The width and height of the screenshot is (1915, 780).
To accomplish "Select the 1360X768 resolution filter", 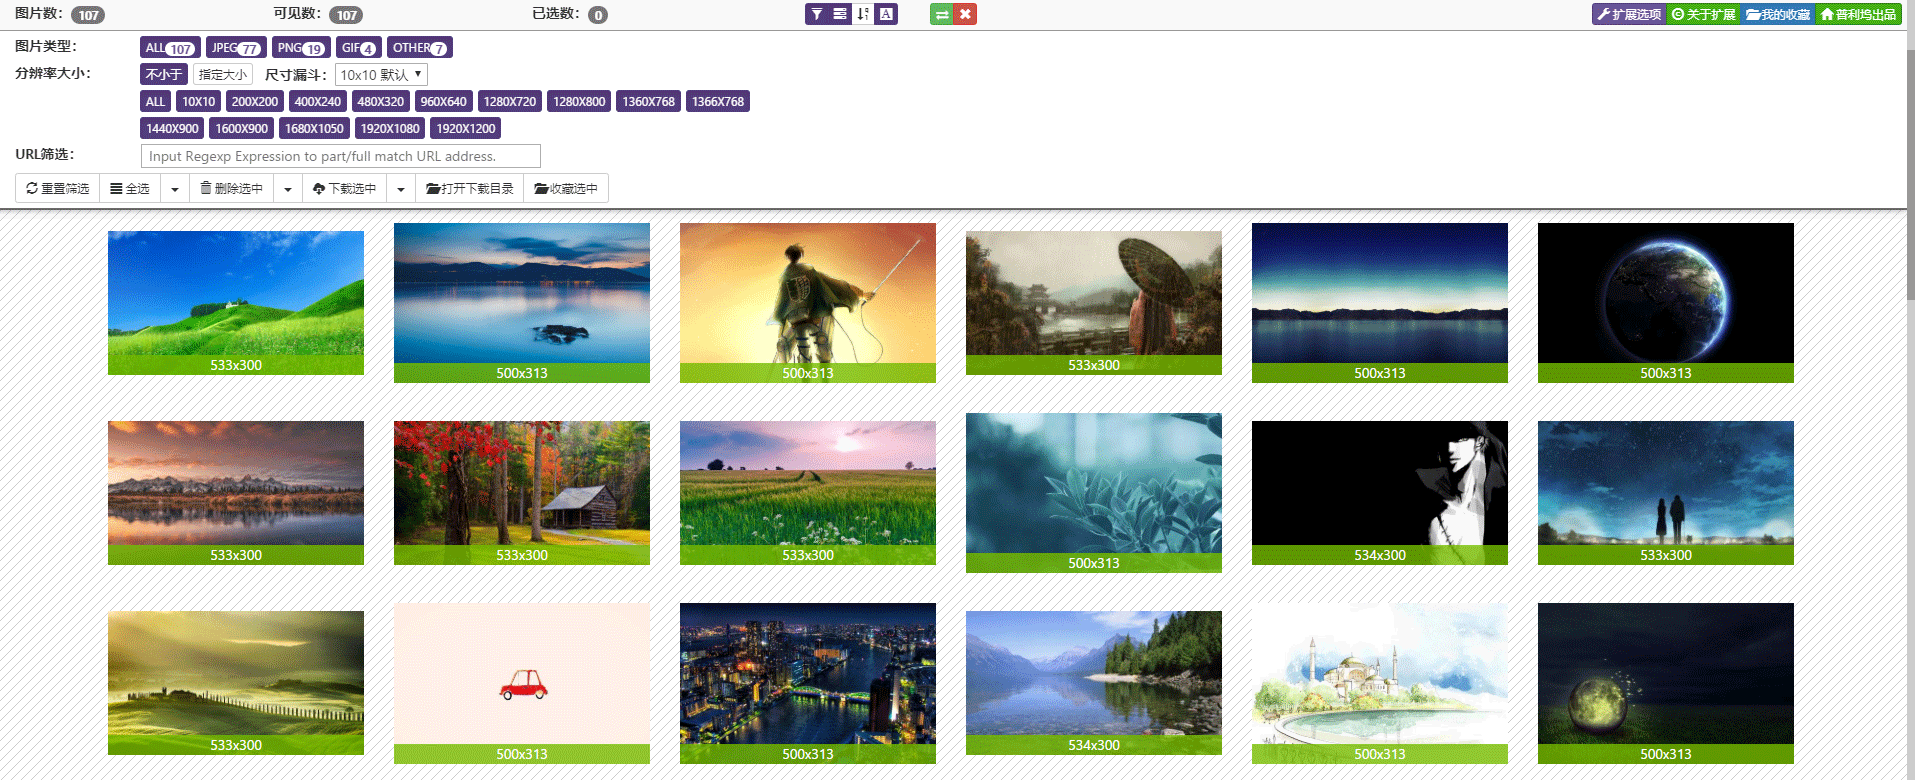I will click(648, 101).
